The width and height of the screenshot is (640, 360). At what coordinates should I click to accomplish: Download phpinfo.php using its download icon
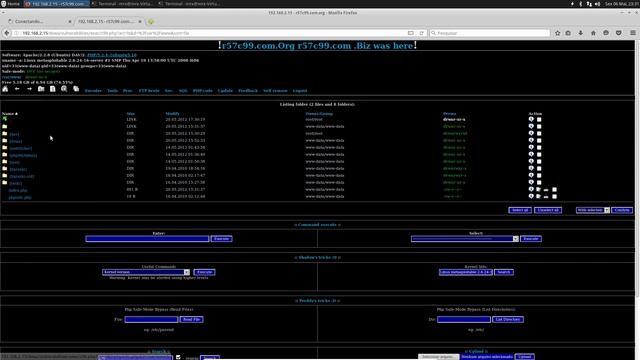pos(546,197)
